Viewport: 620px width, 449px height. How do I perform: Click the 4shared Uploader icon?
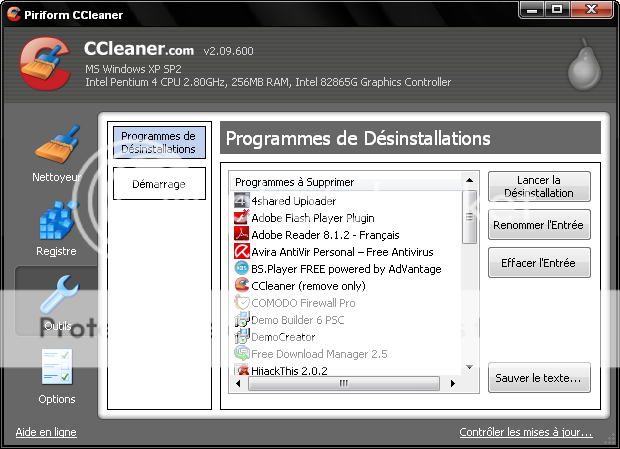click(x=242, y=200)
